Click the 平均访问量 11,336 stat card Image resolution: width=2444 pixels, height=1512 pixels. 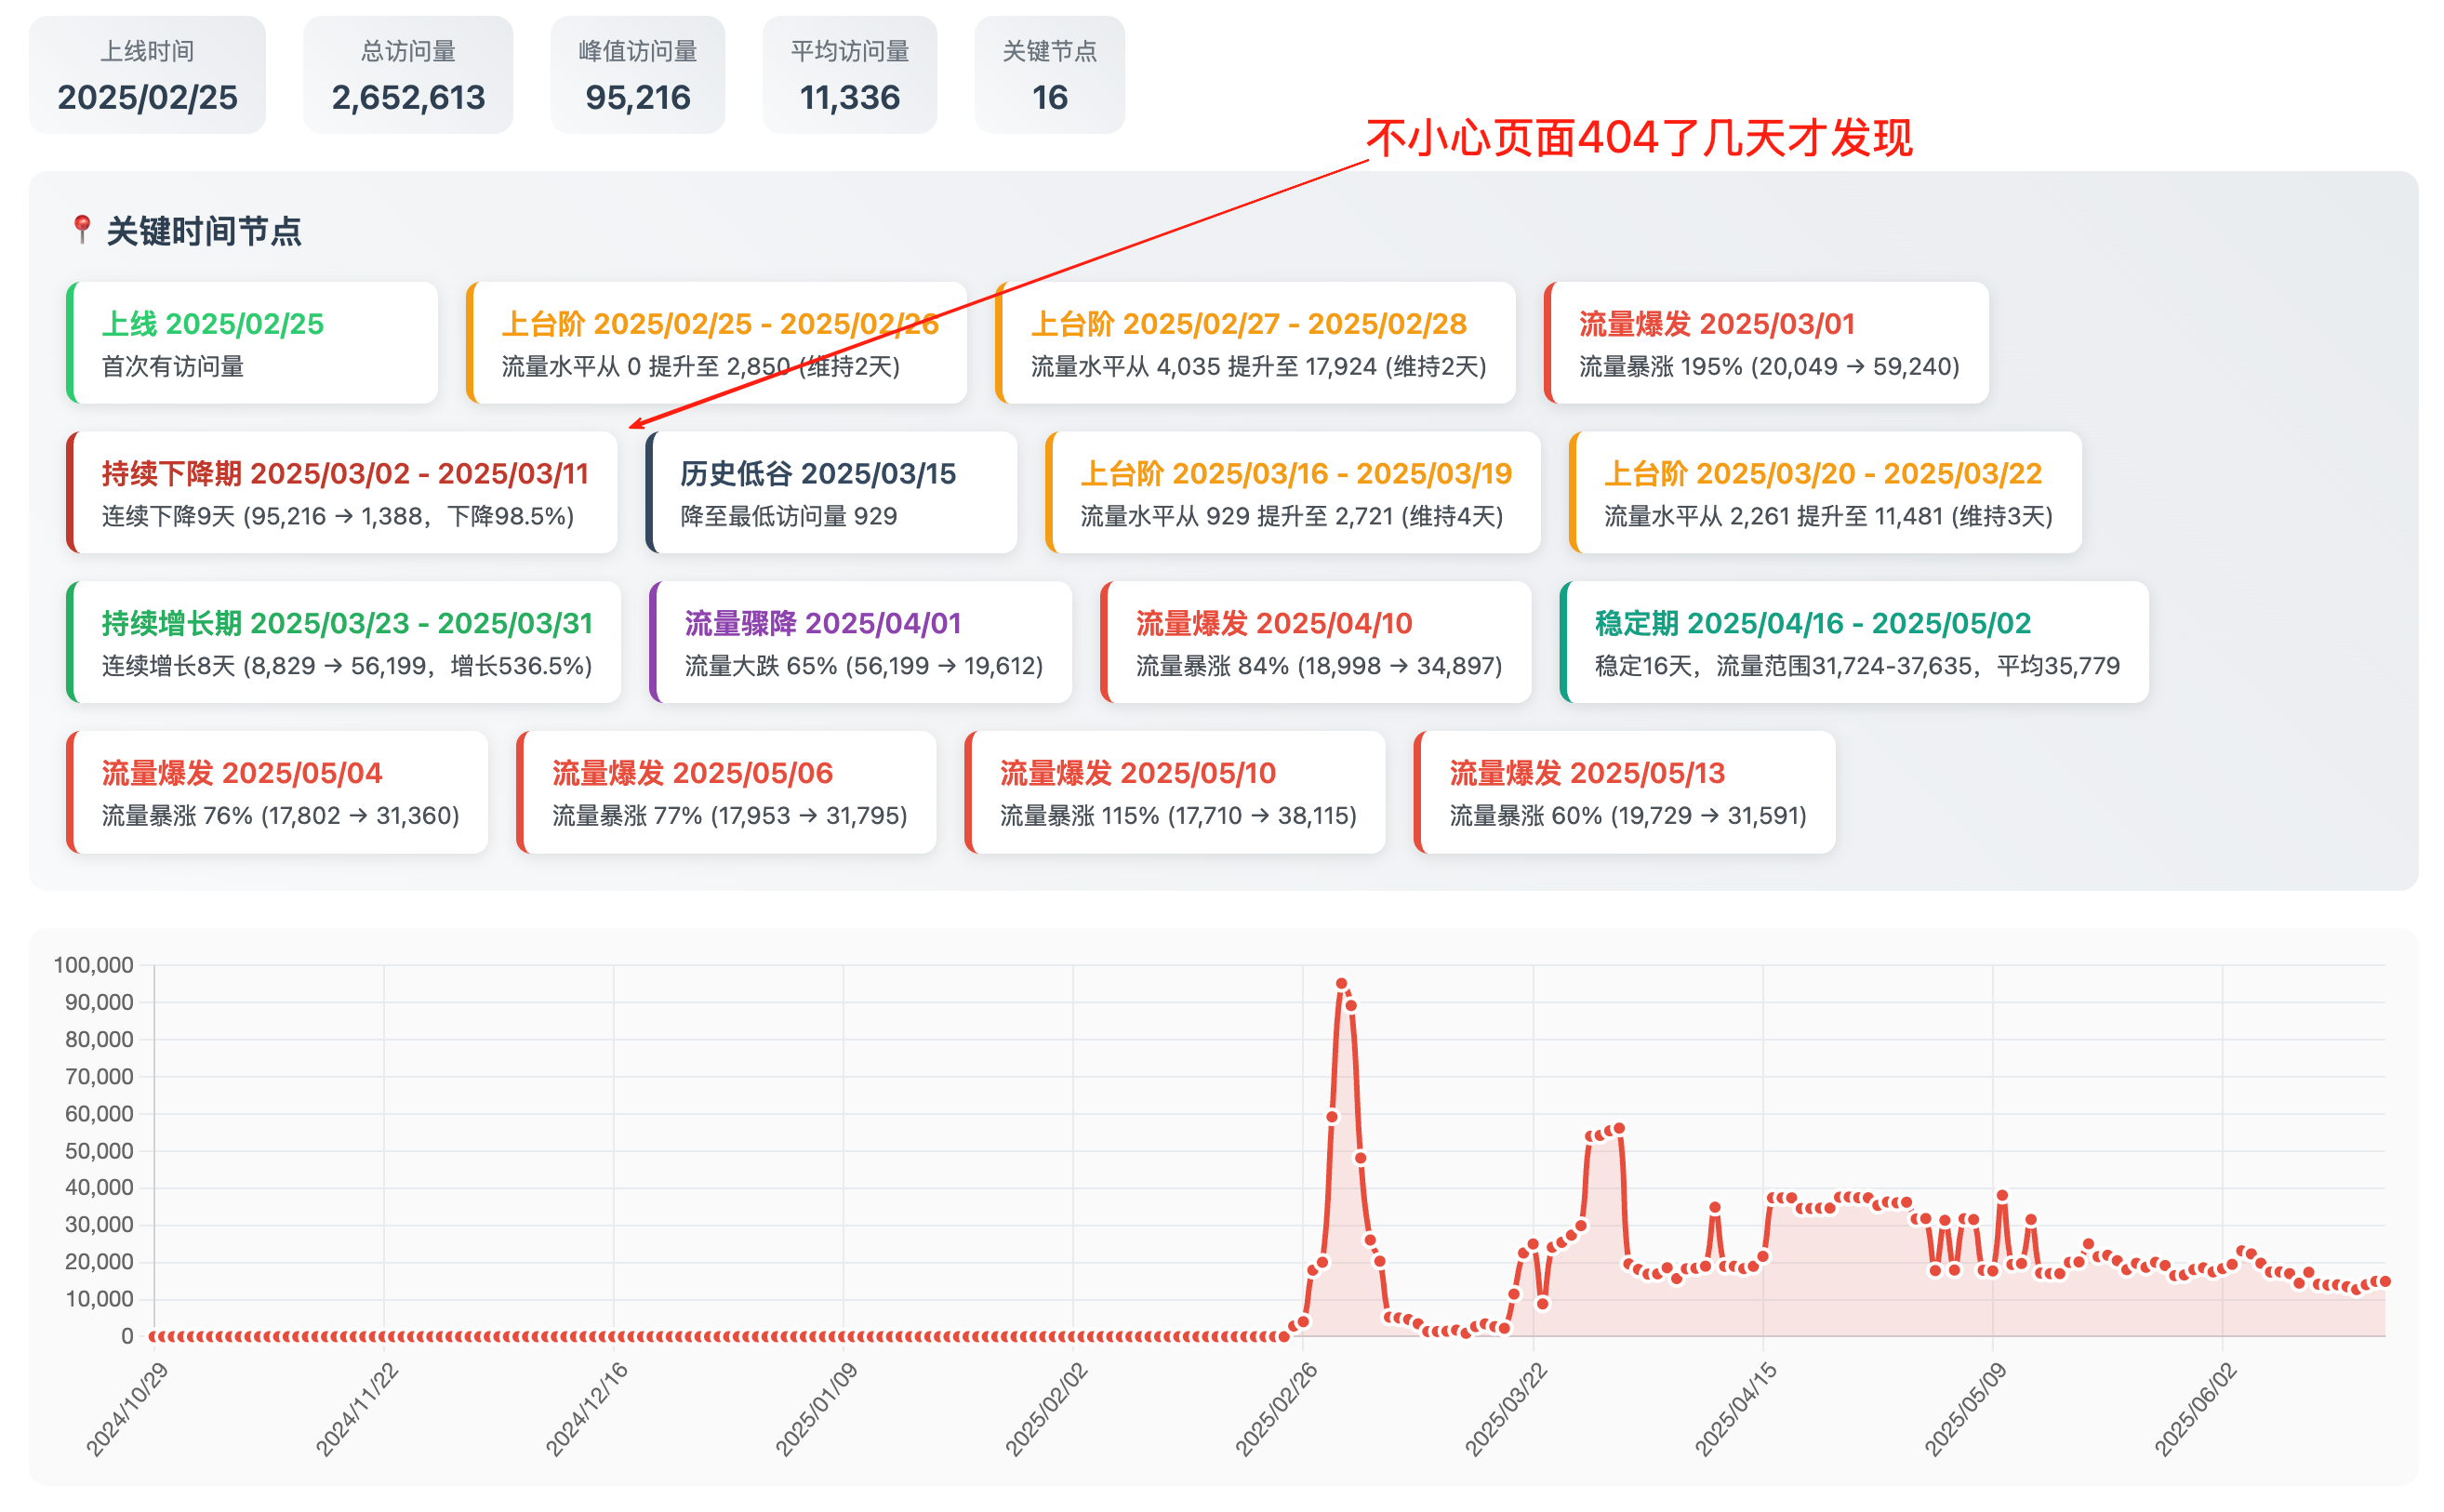(850, 75)
